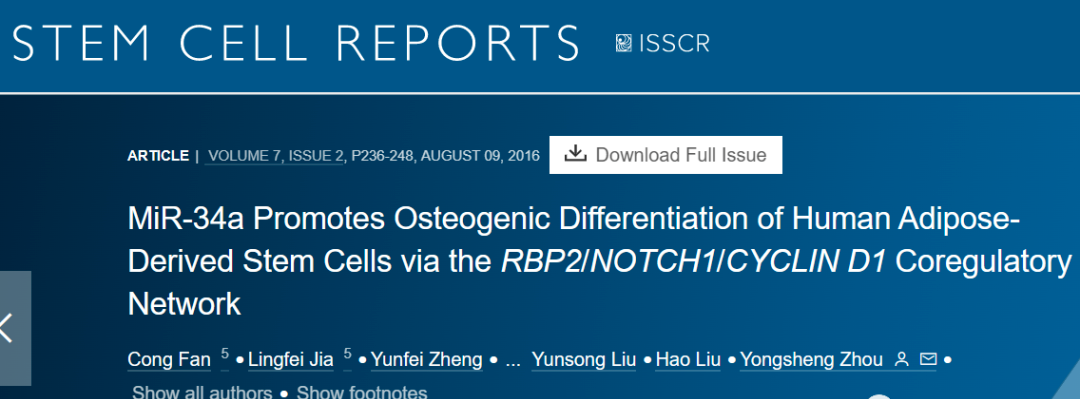Expand Show footnotes
This screenshot has width=1080, height=399.
(362, 393)
